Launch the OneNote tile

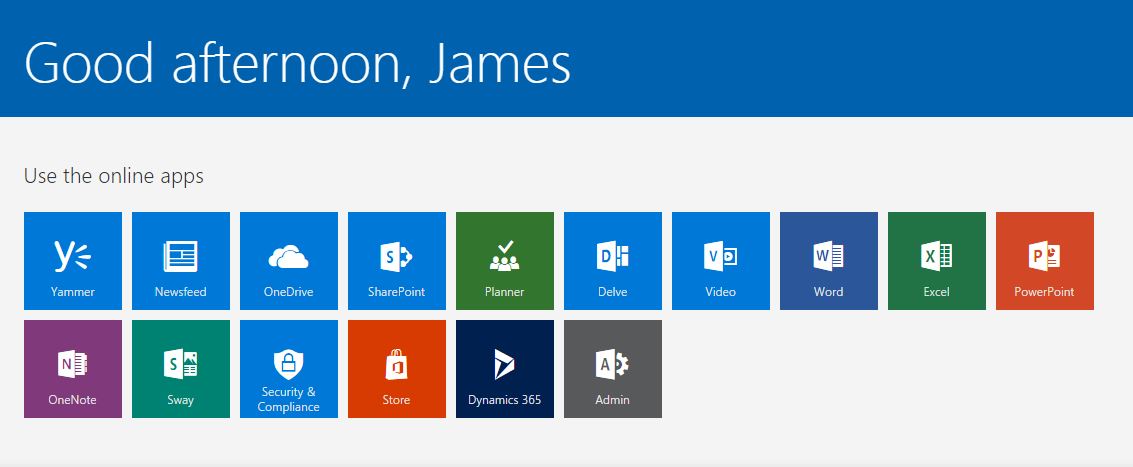click(73, 369)
